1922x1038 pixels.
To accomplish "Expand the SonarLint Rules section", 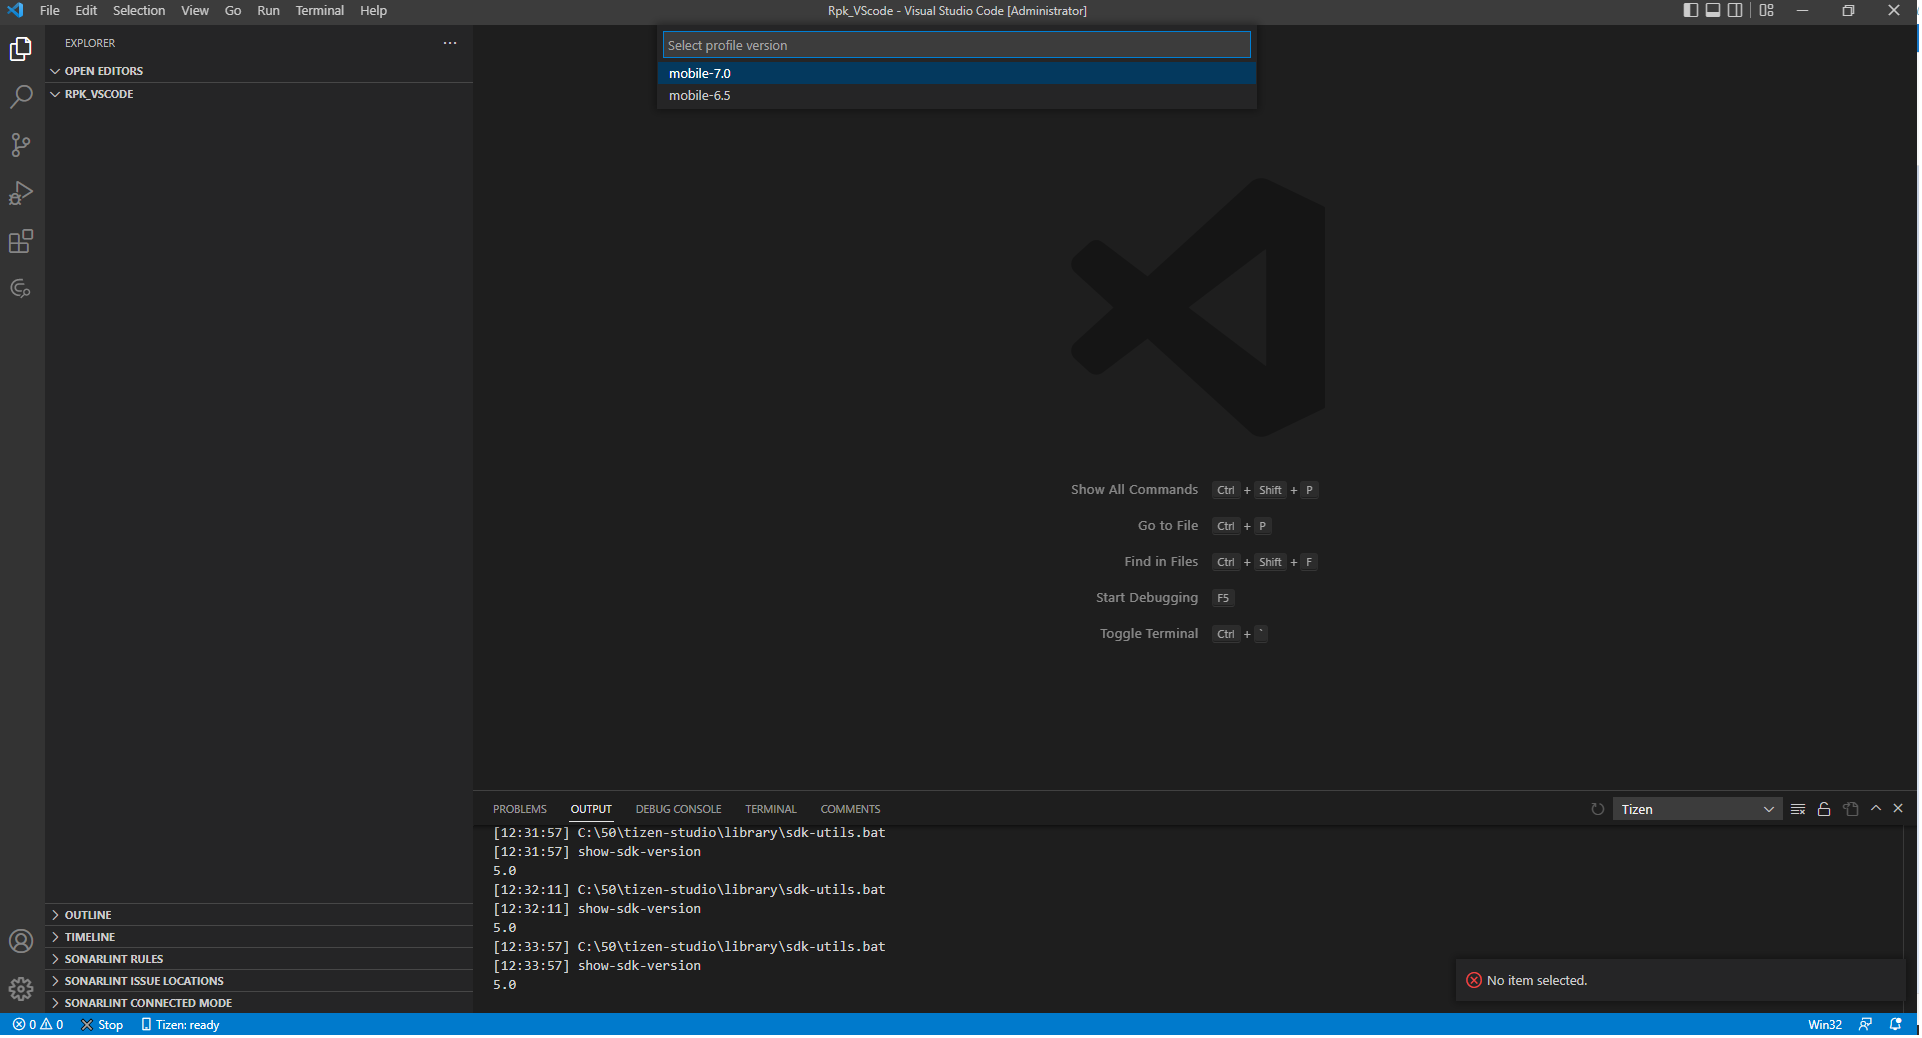I will [113, 959].
